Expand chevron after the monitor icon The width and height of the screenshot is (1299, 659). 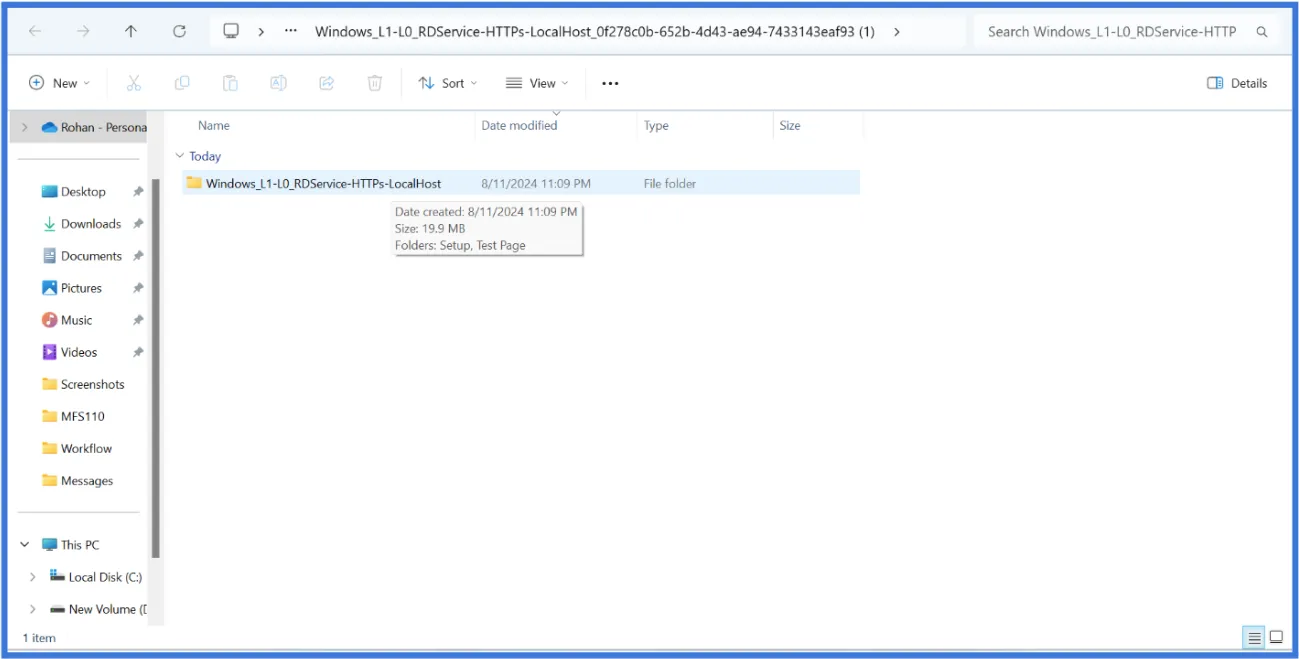click(261, 31)
